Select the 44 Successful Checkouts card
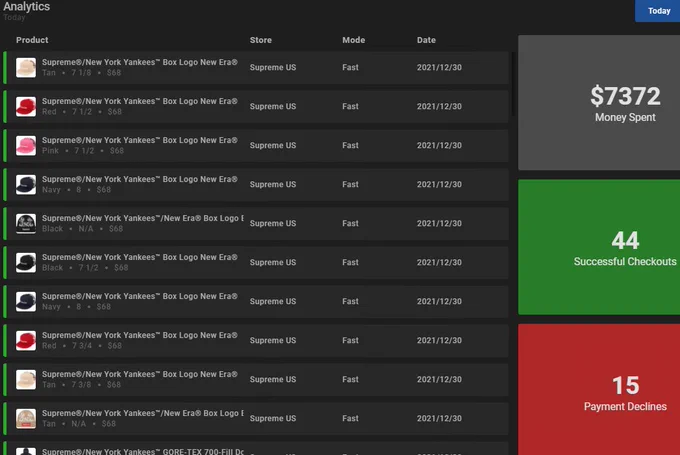Viewport: 680px width, 455px height. point(599,247)
